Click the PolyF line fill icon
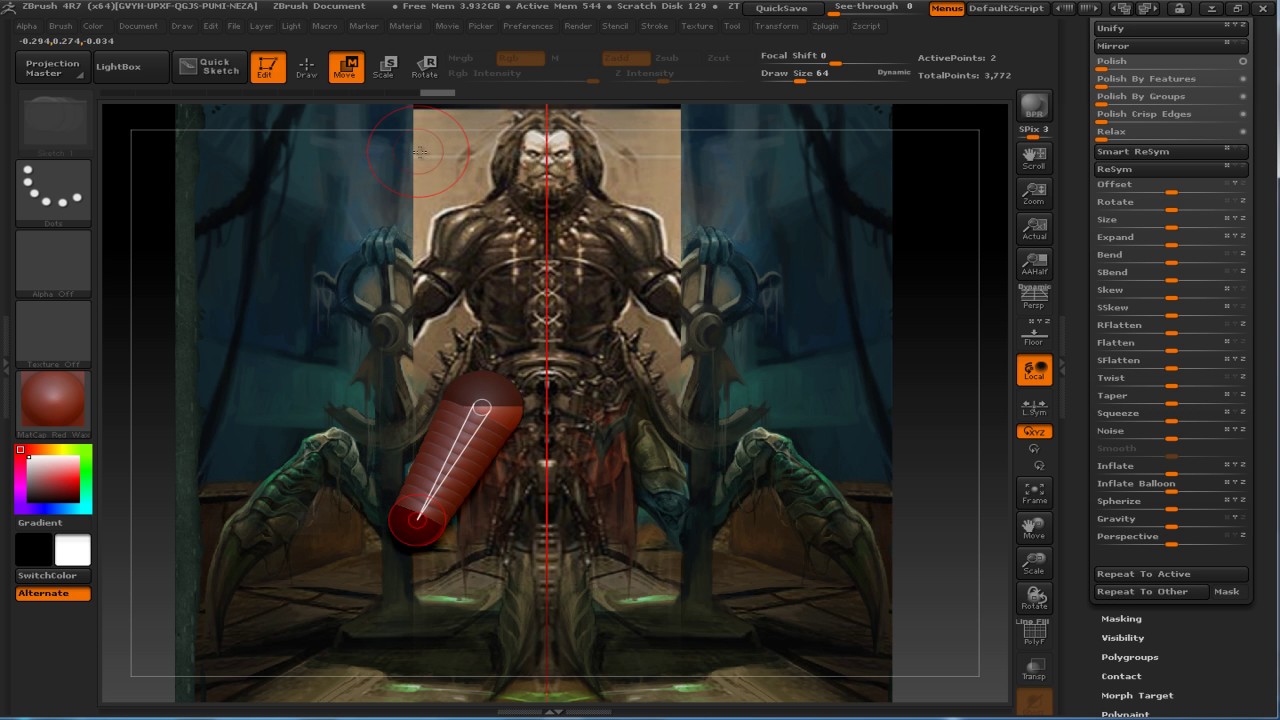This screenshot has height=720, width=1280. coord(1034,632)
